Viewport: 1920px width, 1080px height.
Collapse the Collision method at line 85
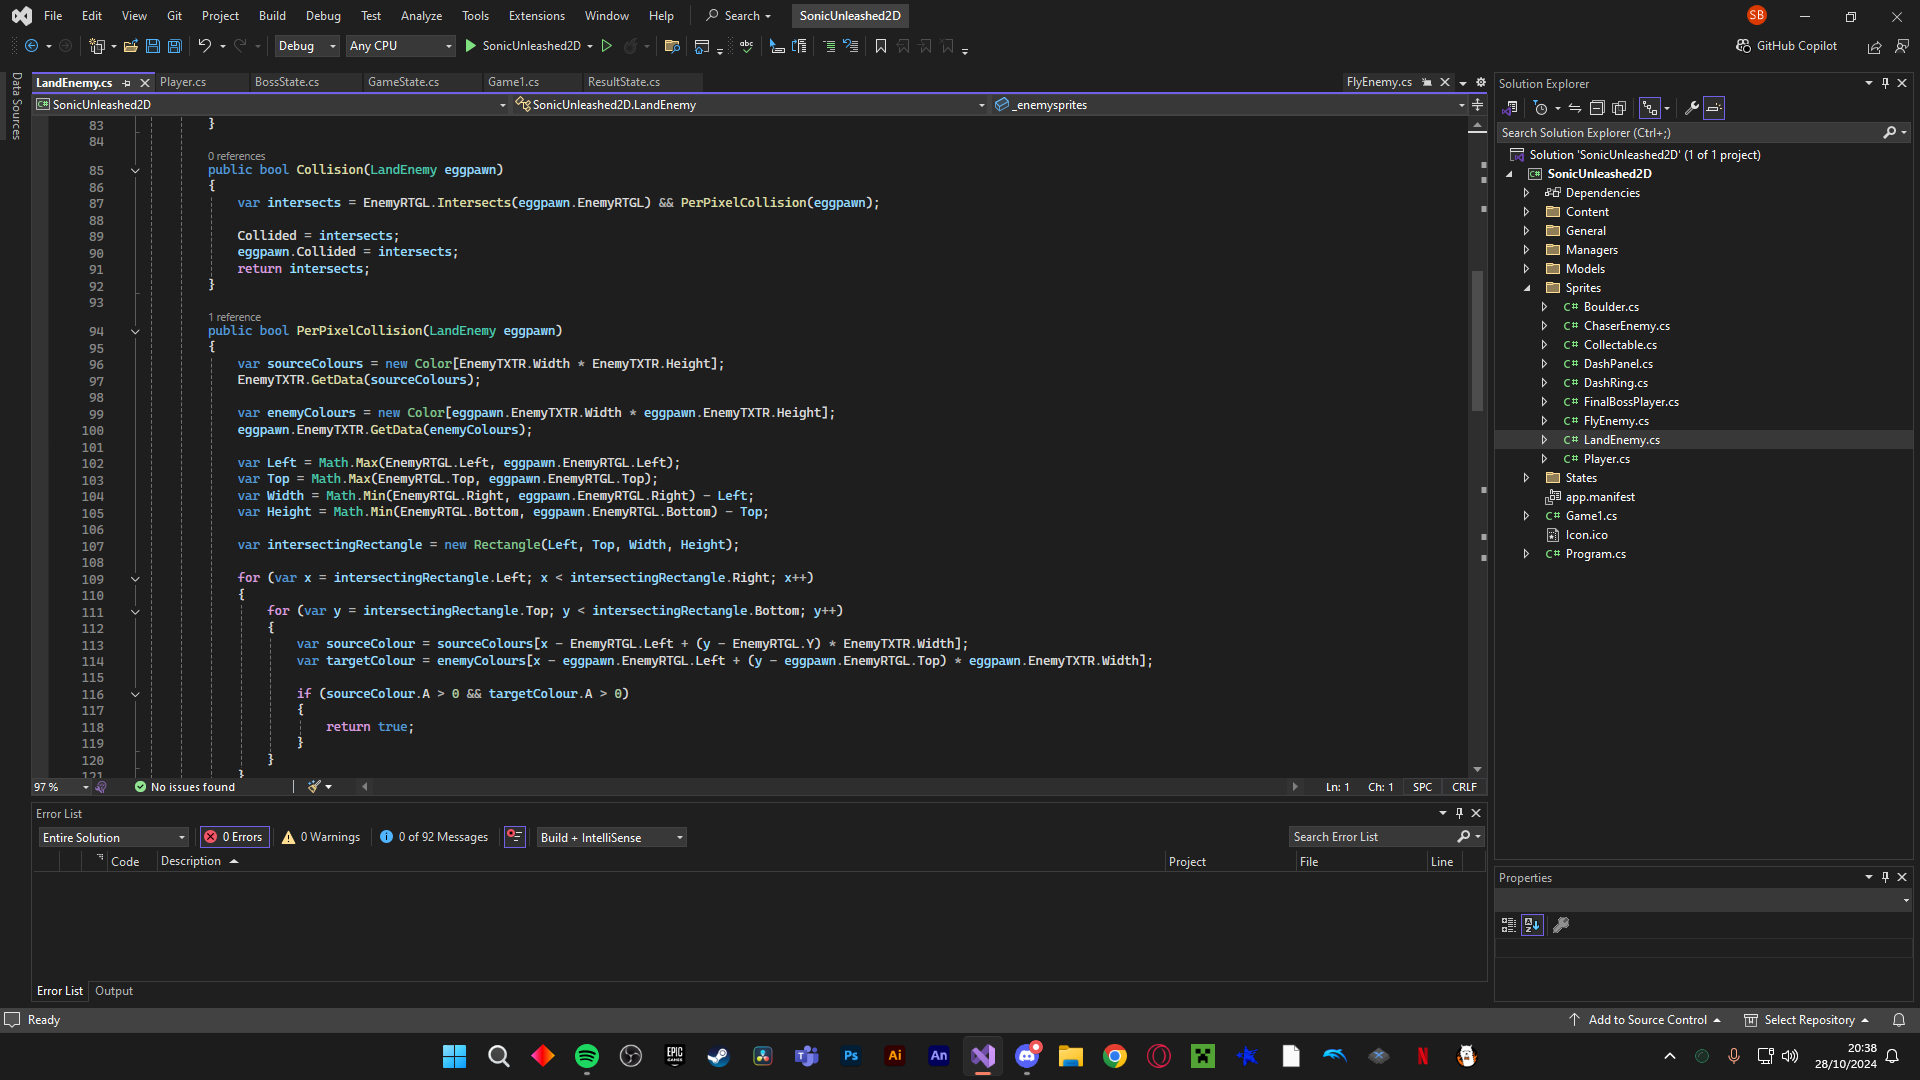tap(135, 171)
